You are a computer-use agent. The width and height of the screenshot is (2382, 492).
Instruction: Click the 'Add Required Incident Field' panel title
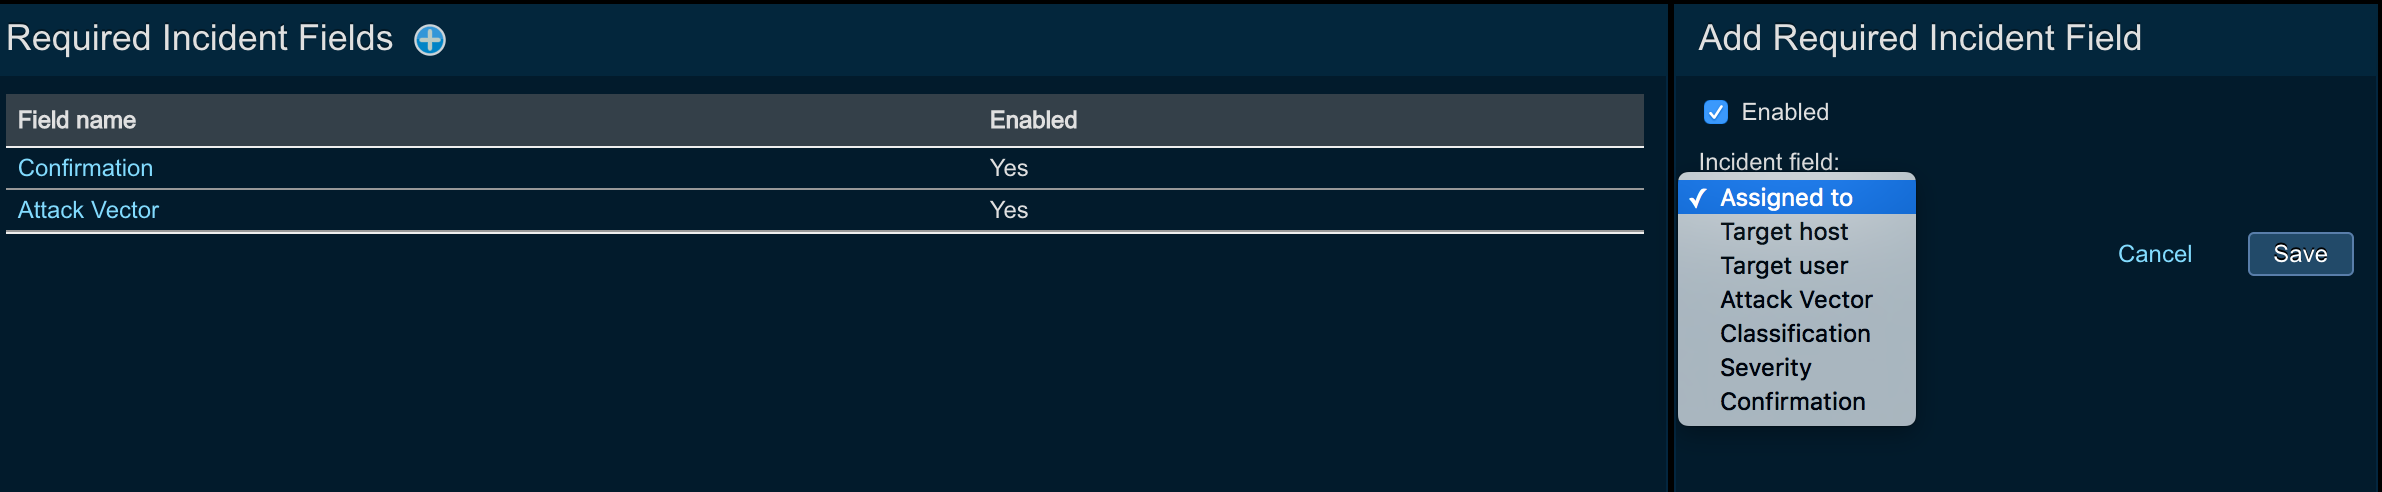tap(1920, 38)
